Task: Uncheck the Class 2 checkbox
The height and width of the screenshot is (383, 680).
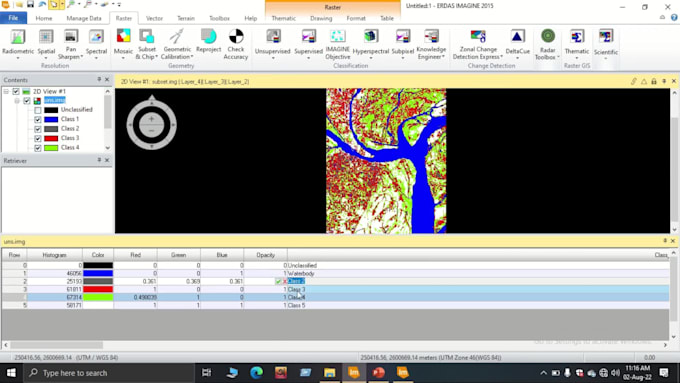Action: pos(38,129)
